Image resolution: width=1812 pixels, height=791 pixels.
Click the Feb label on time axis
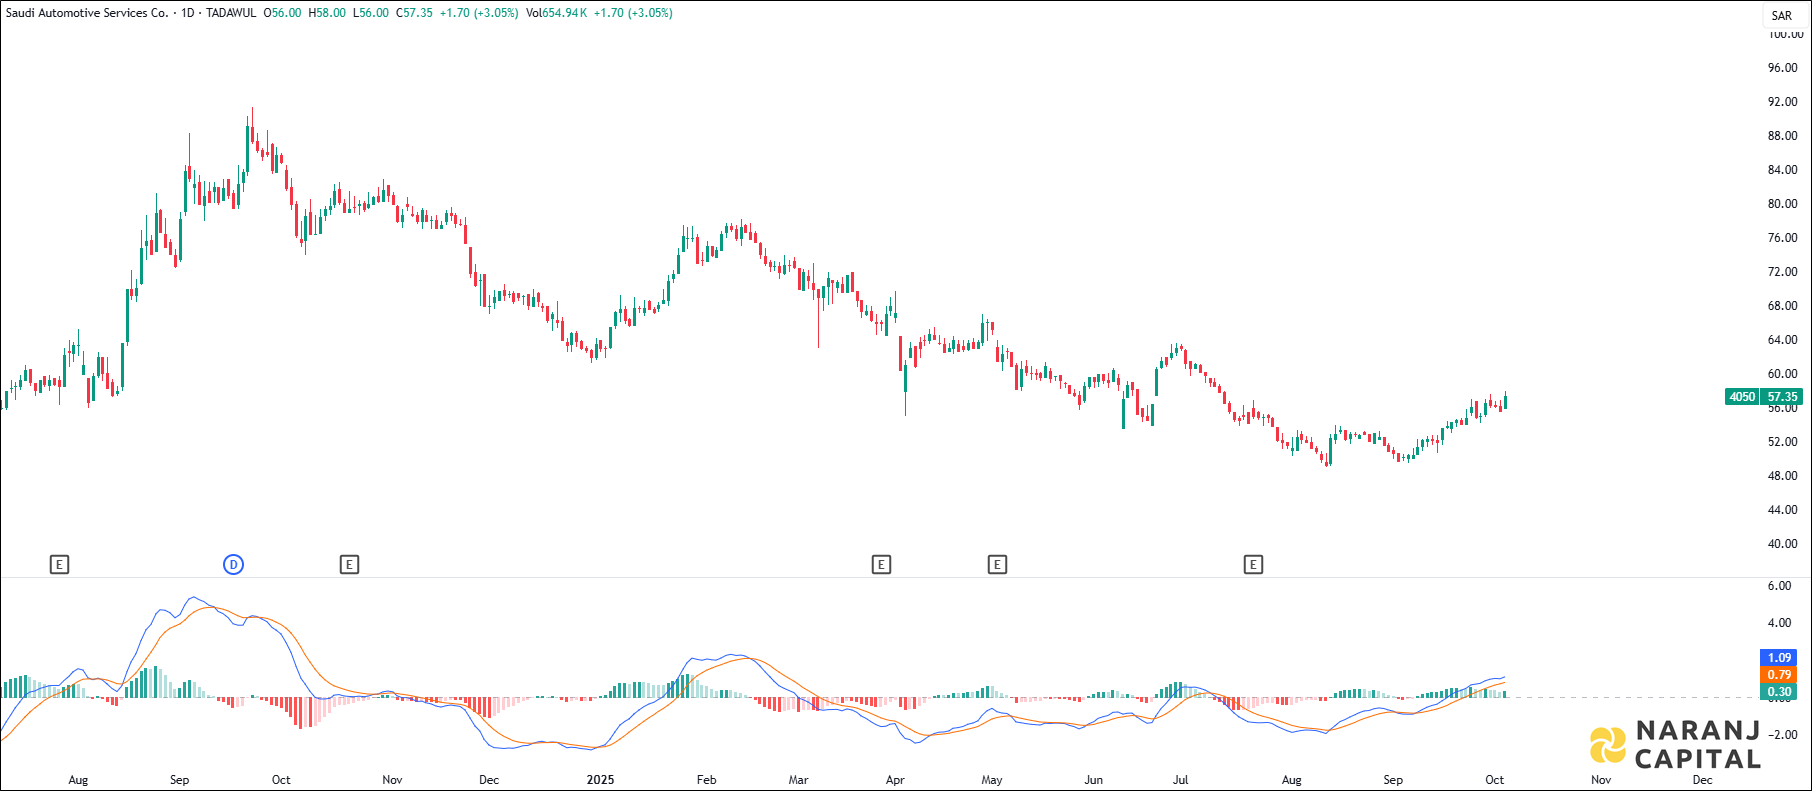pos(706,780)
